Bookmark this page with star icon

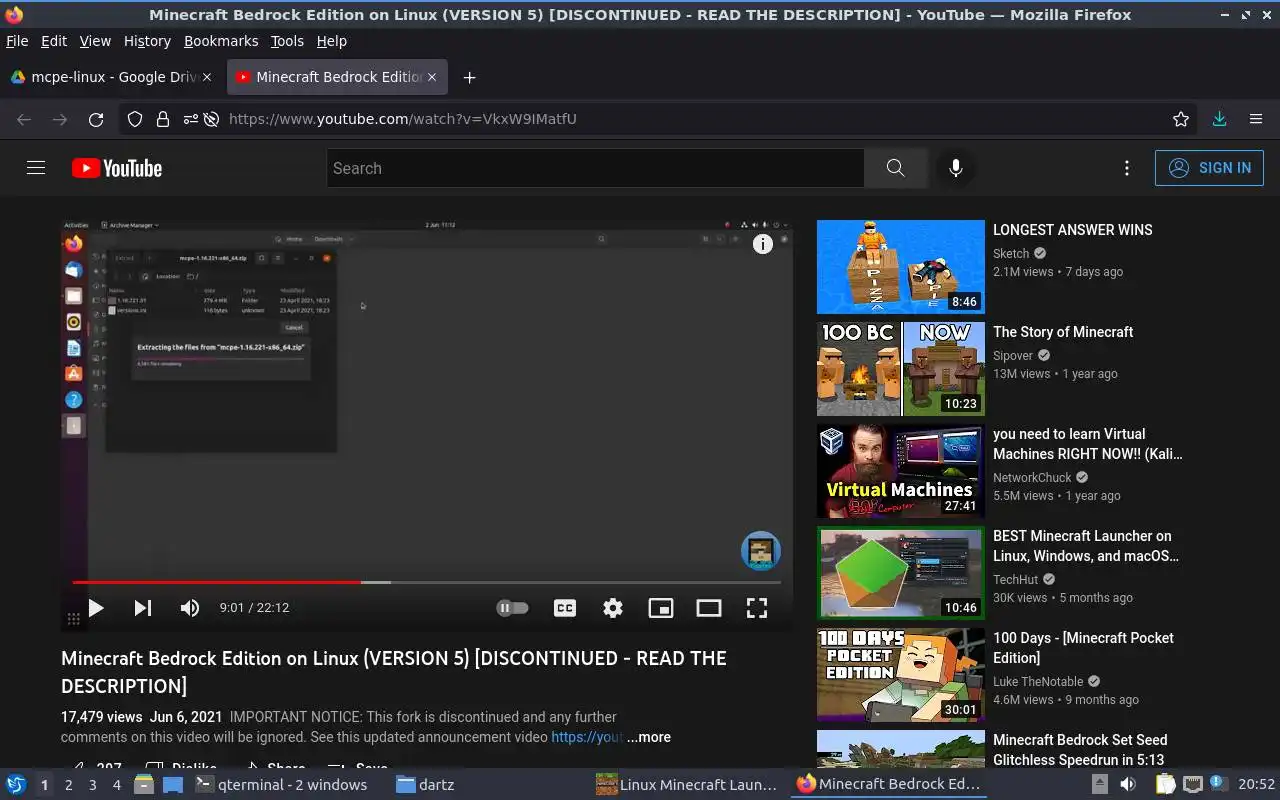(x=1181, y=119)
